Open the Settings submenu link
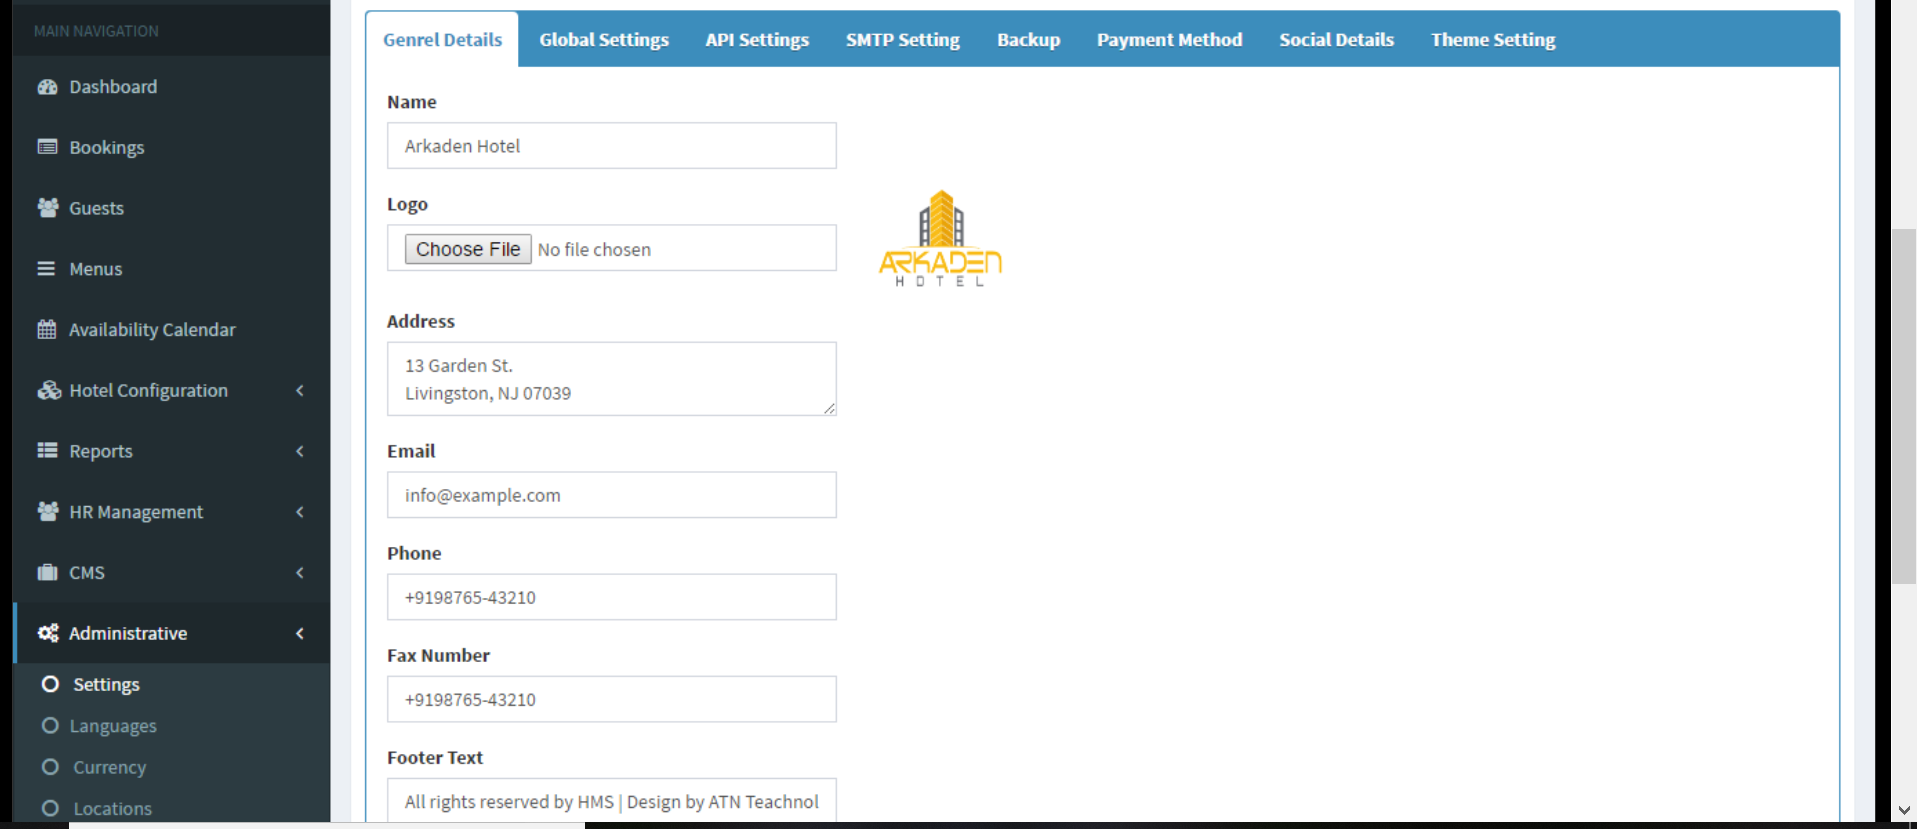1917x829 pixels. pos(106,685)
